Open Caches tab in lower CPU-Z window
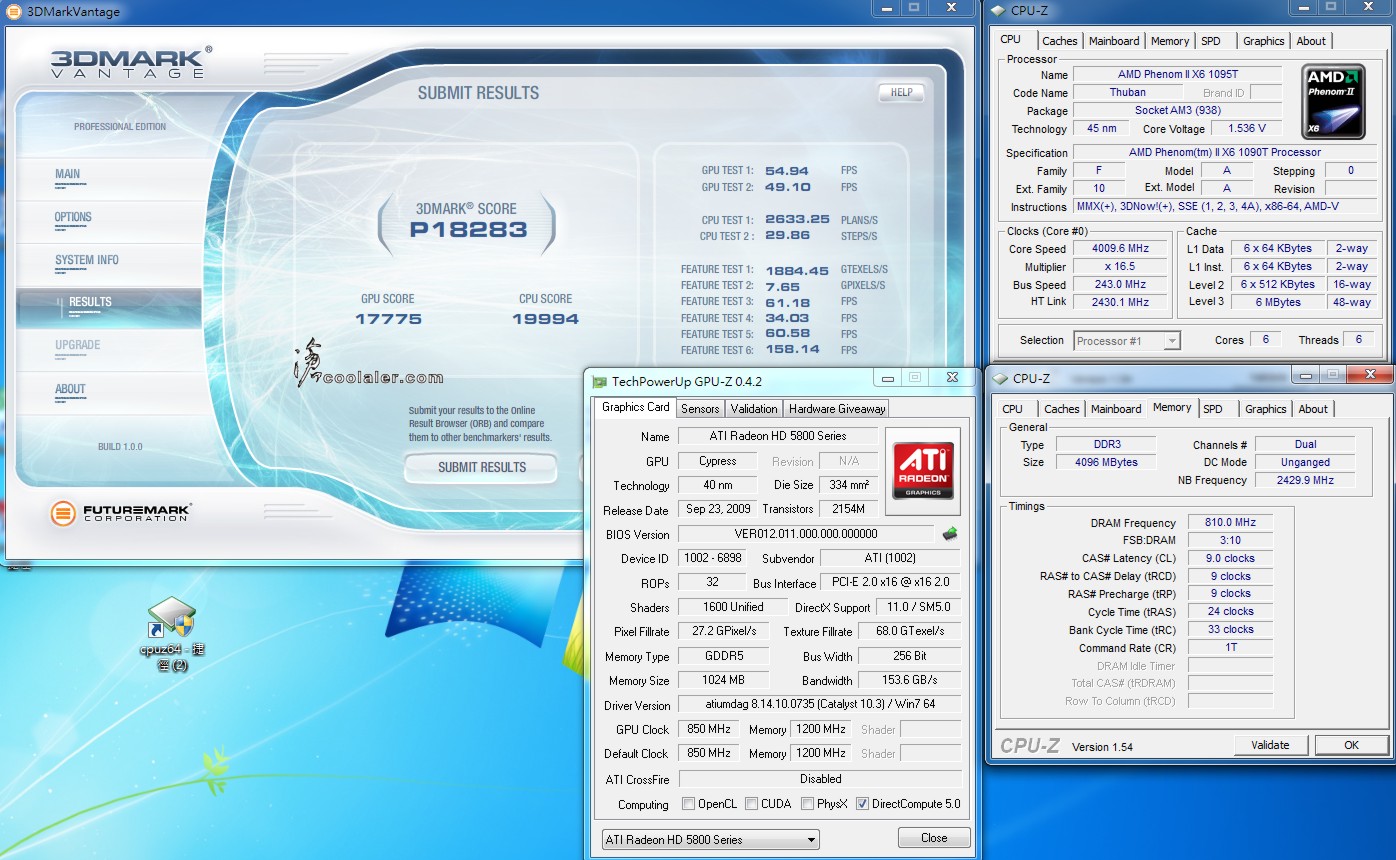Viewport: 1396px width, 860px height. [x=1062, y=409]
